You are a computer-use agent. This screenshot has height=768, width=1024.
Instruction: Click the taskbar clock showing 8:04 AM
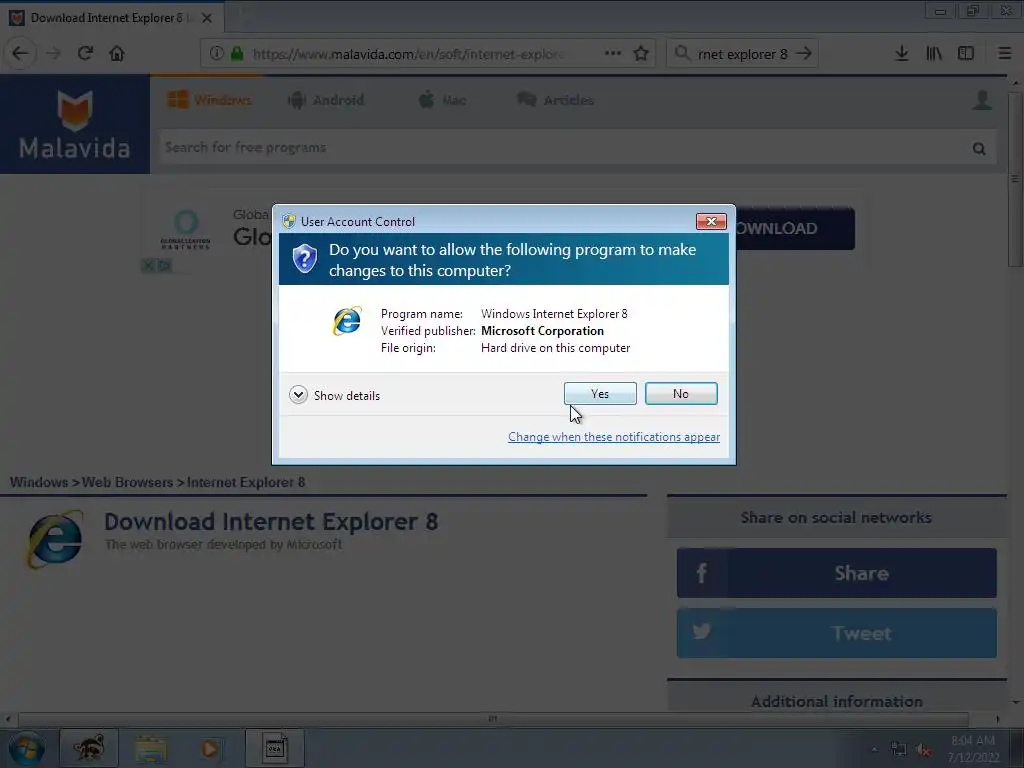(973, 748)
